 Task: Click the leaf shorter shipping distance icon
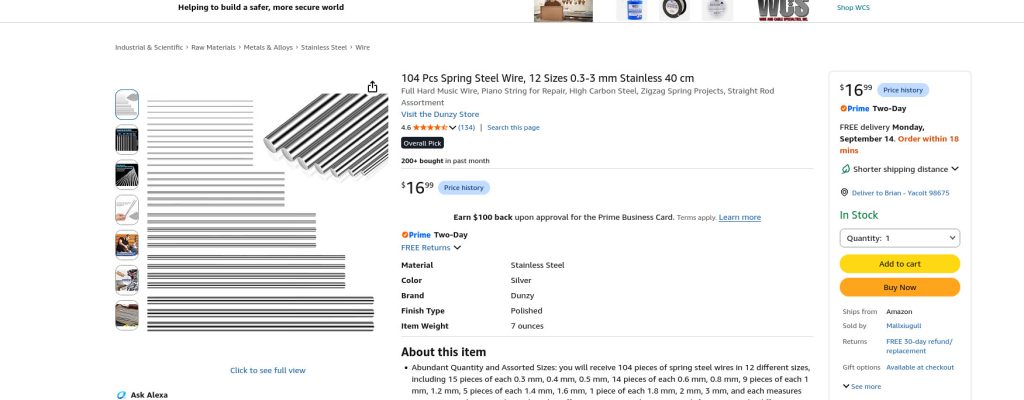click(846, 169)
